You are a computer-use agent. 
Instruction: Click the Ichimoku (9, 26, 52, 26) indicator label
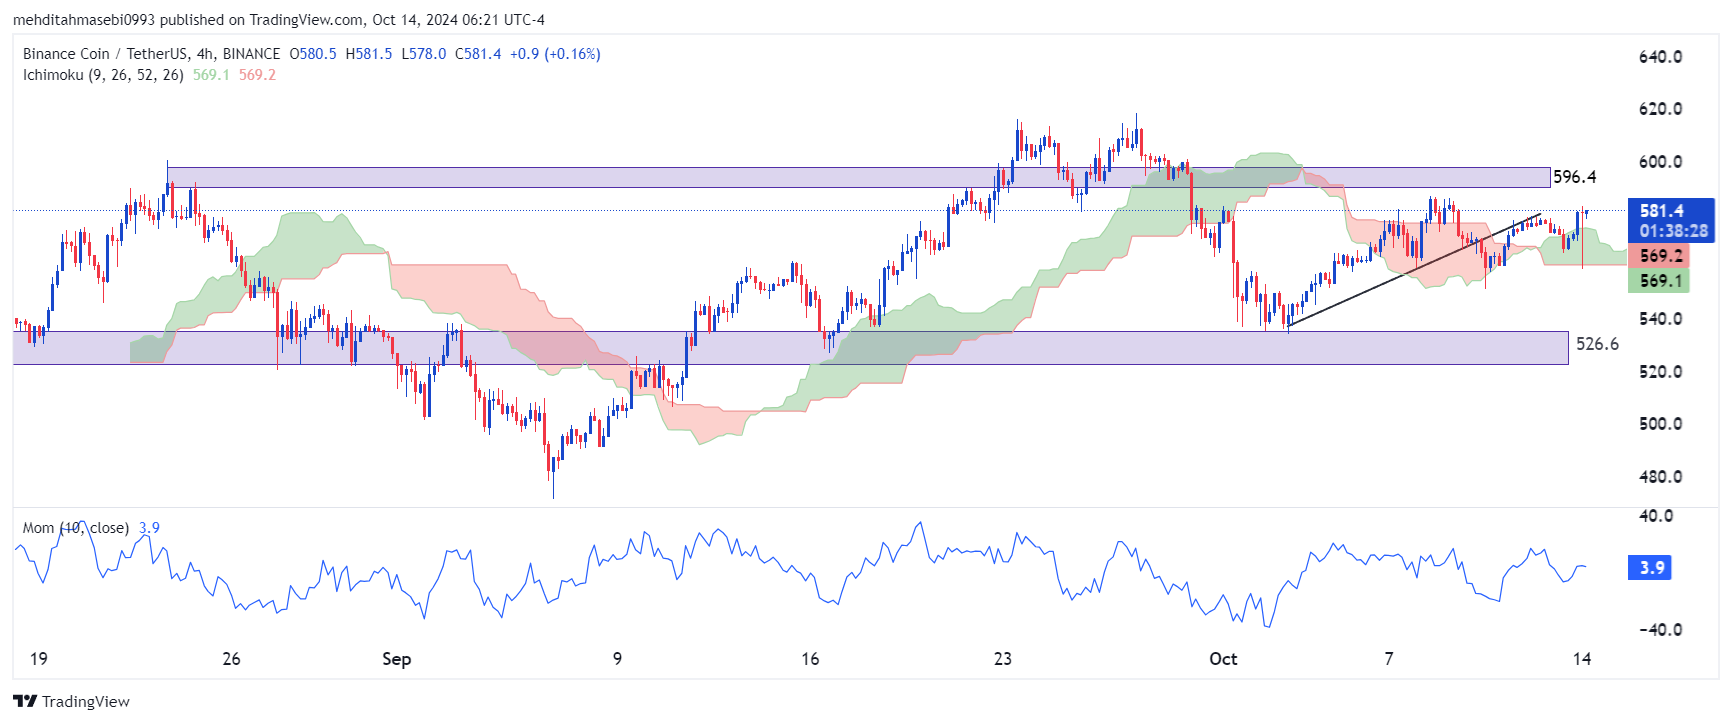point(103,75)
